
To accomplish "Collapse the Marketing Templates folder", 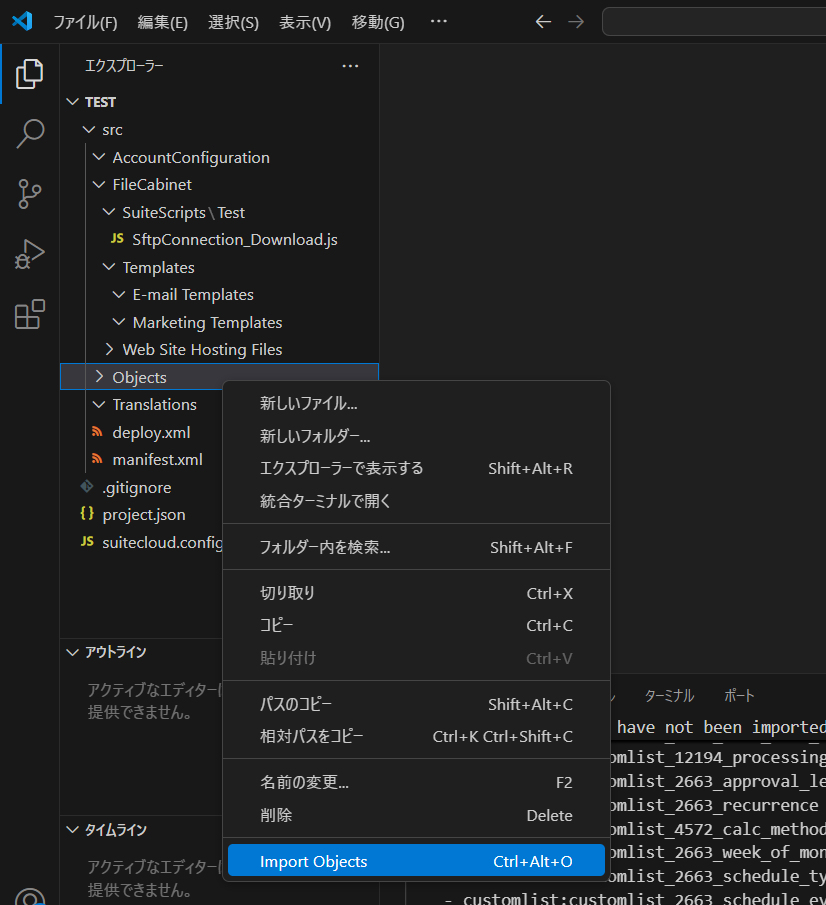I will [118, 321].
